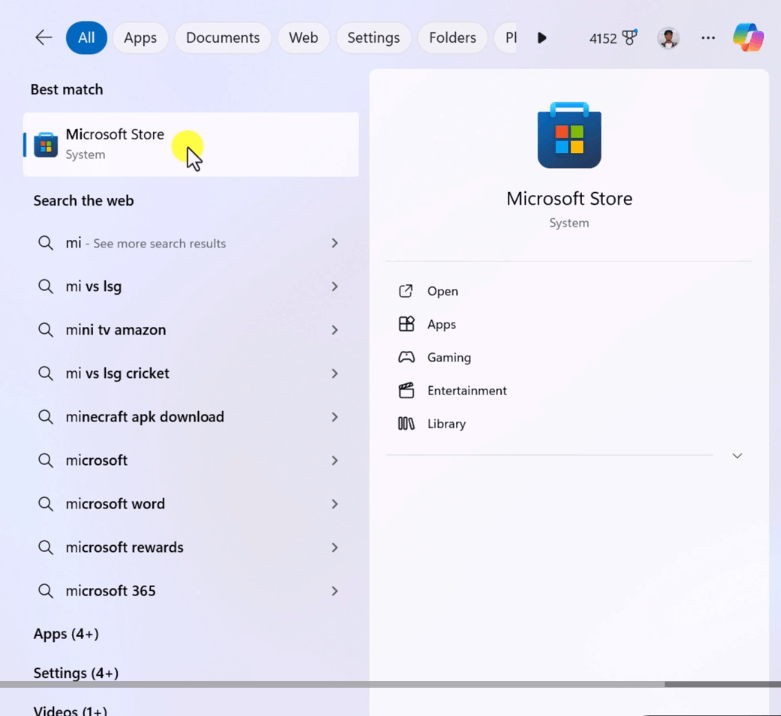Click the Library books icon
The image size is (781, 716).
pyautogui.click(x=406, y=424)
